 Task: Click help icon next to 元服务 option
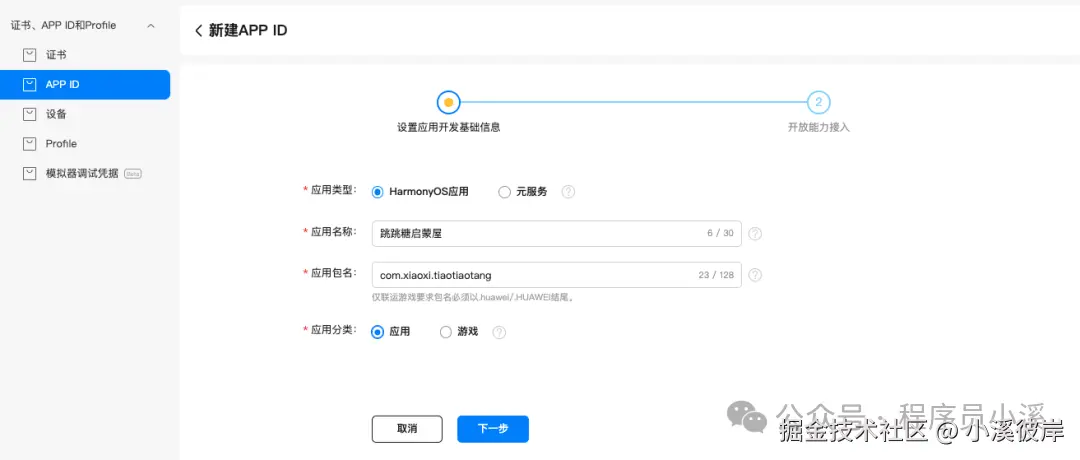coord(568,192)
